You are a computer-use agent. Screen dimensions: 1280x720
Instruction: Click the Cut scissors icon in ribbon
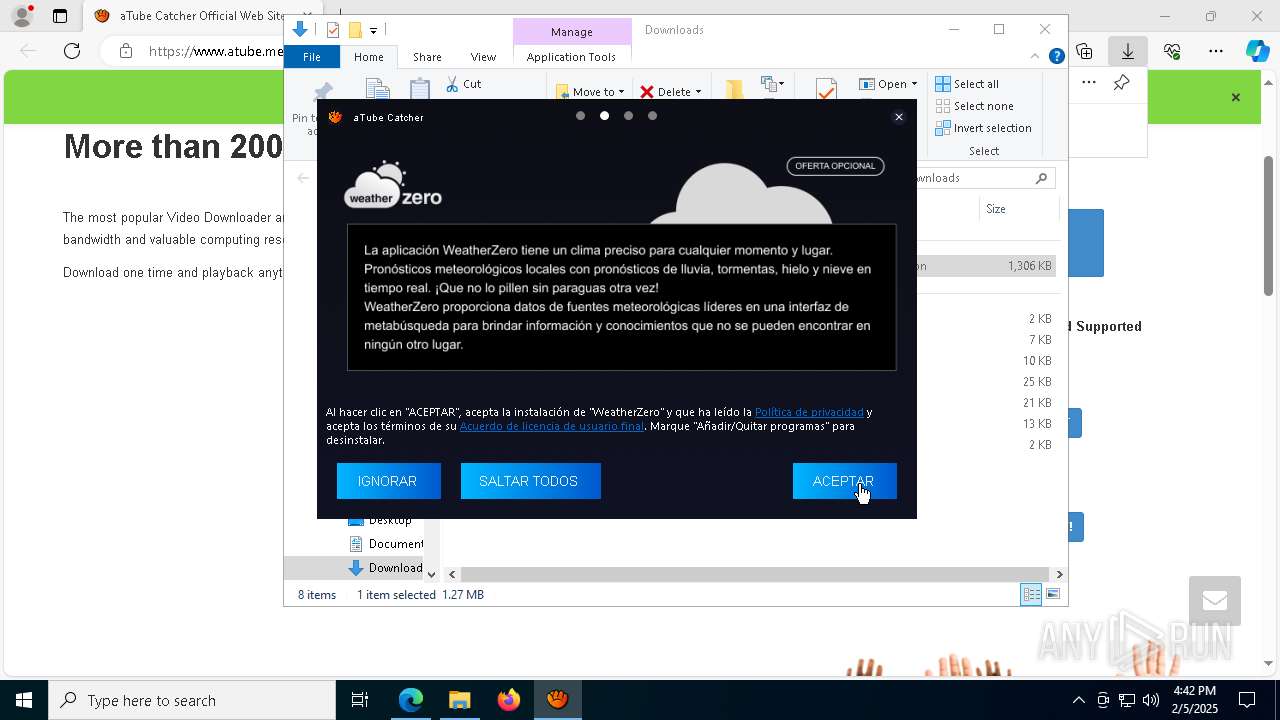point(452,84)
